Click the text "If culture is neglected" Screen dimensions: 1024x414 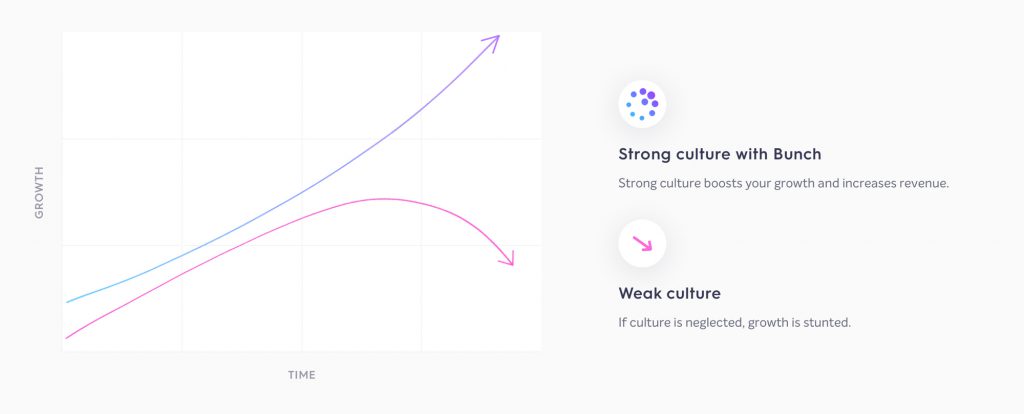tap(681, 323)
